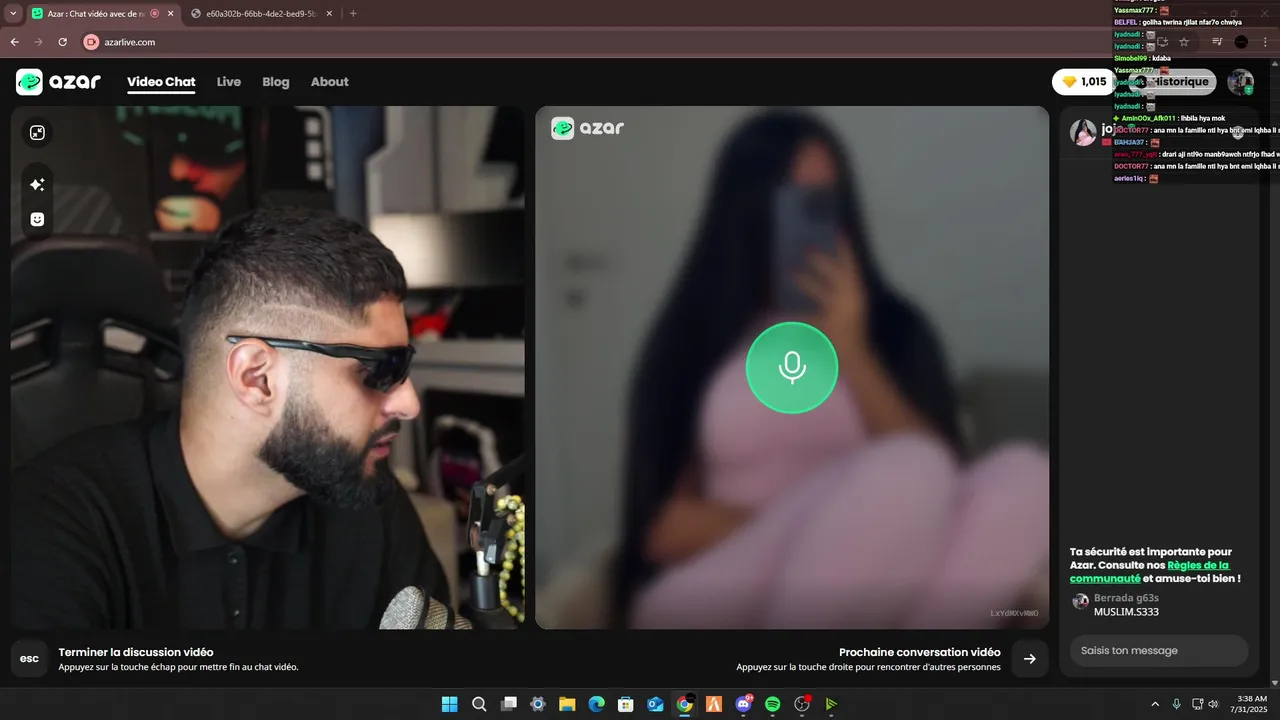Image resolution: width=1280 pixels, height=720 pixels.
Task: Click the site info icon in address bar
Action: click(91, 42)
